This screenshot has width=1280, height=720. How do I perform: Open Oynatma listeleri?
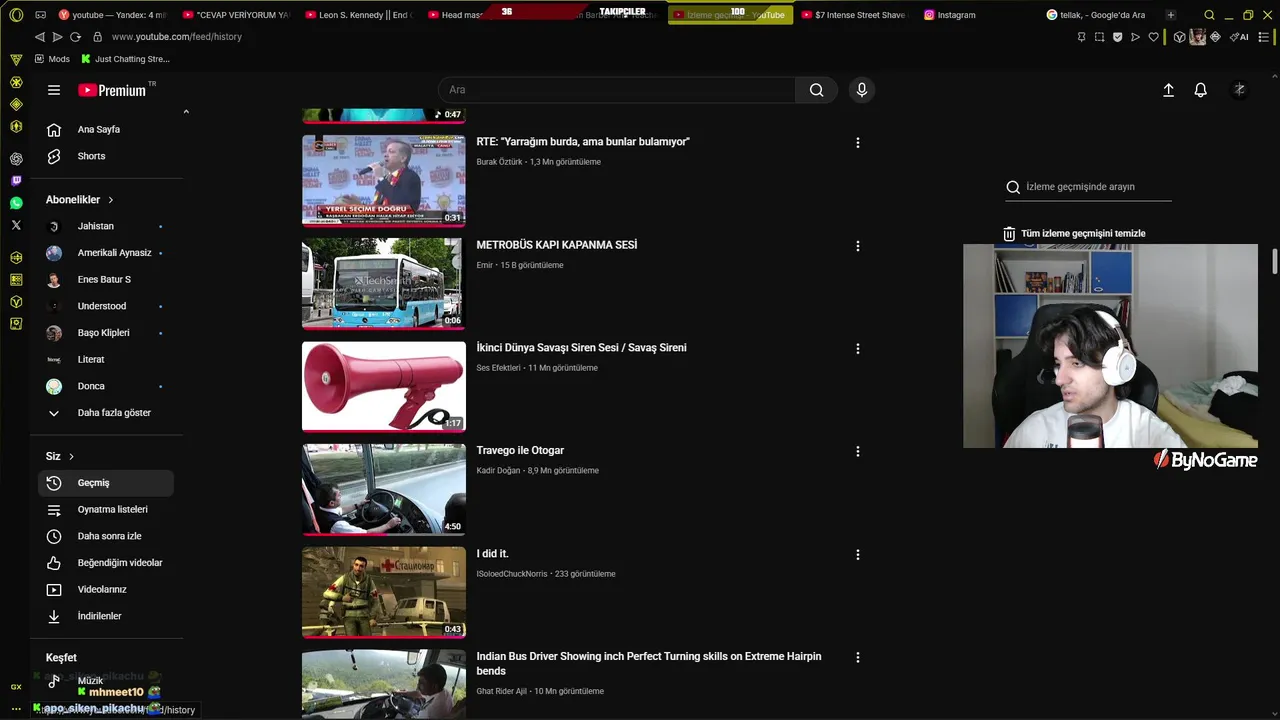106,510
